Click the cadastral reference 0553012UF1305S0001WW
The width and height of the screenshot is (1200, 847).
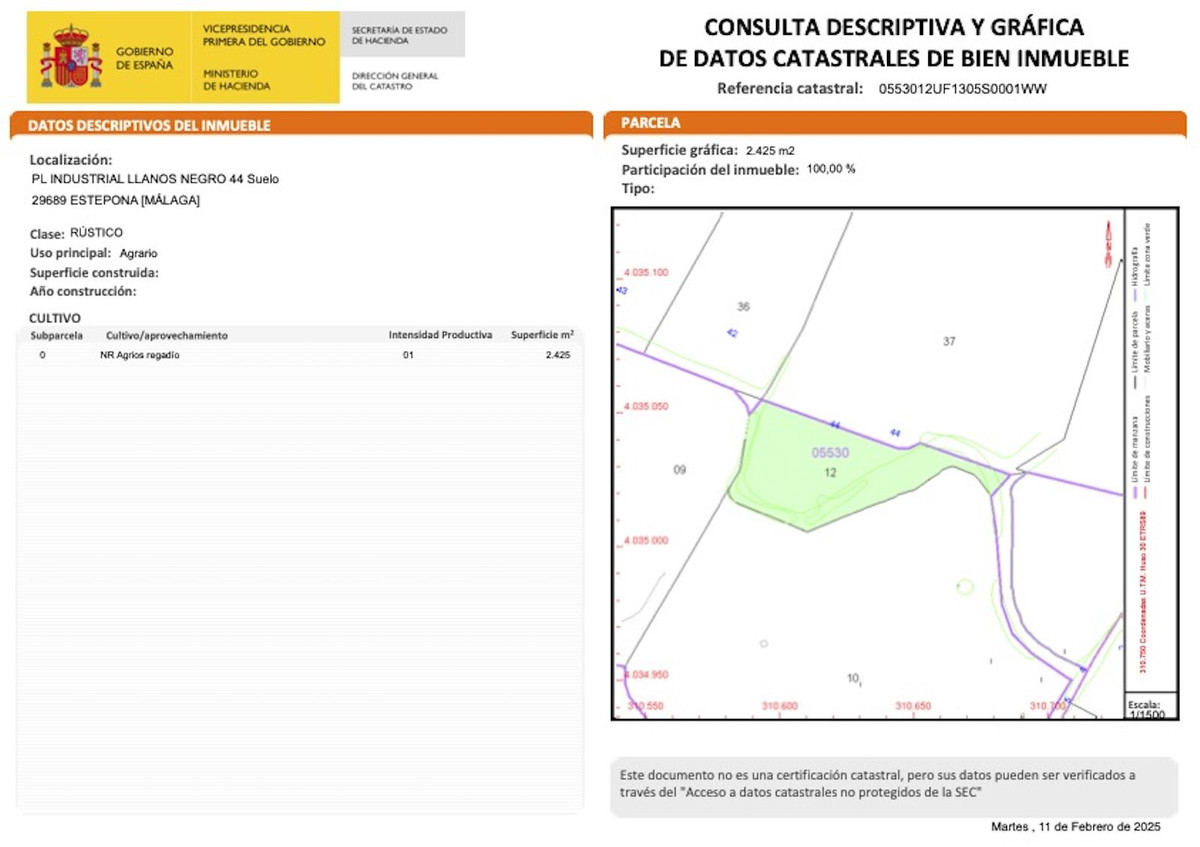click(x=962, y=89)
